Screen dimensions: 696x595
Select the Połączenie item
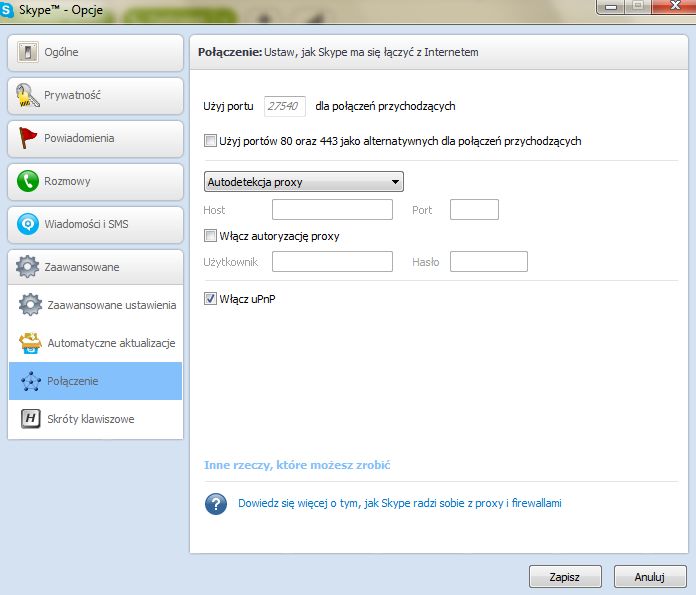[x=95, y=381]
